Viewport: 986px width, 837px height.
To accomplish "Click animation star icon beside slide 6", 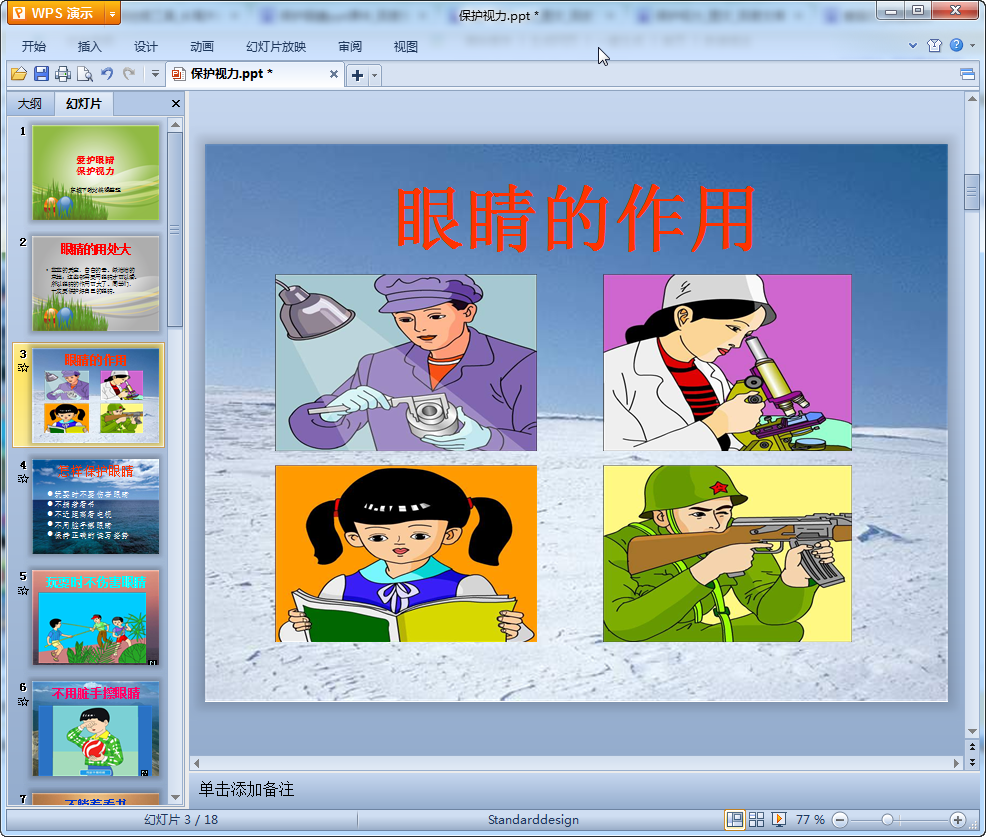I will (23, 702).
